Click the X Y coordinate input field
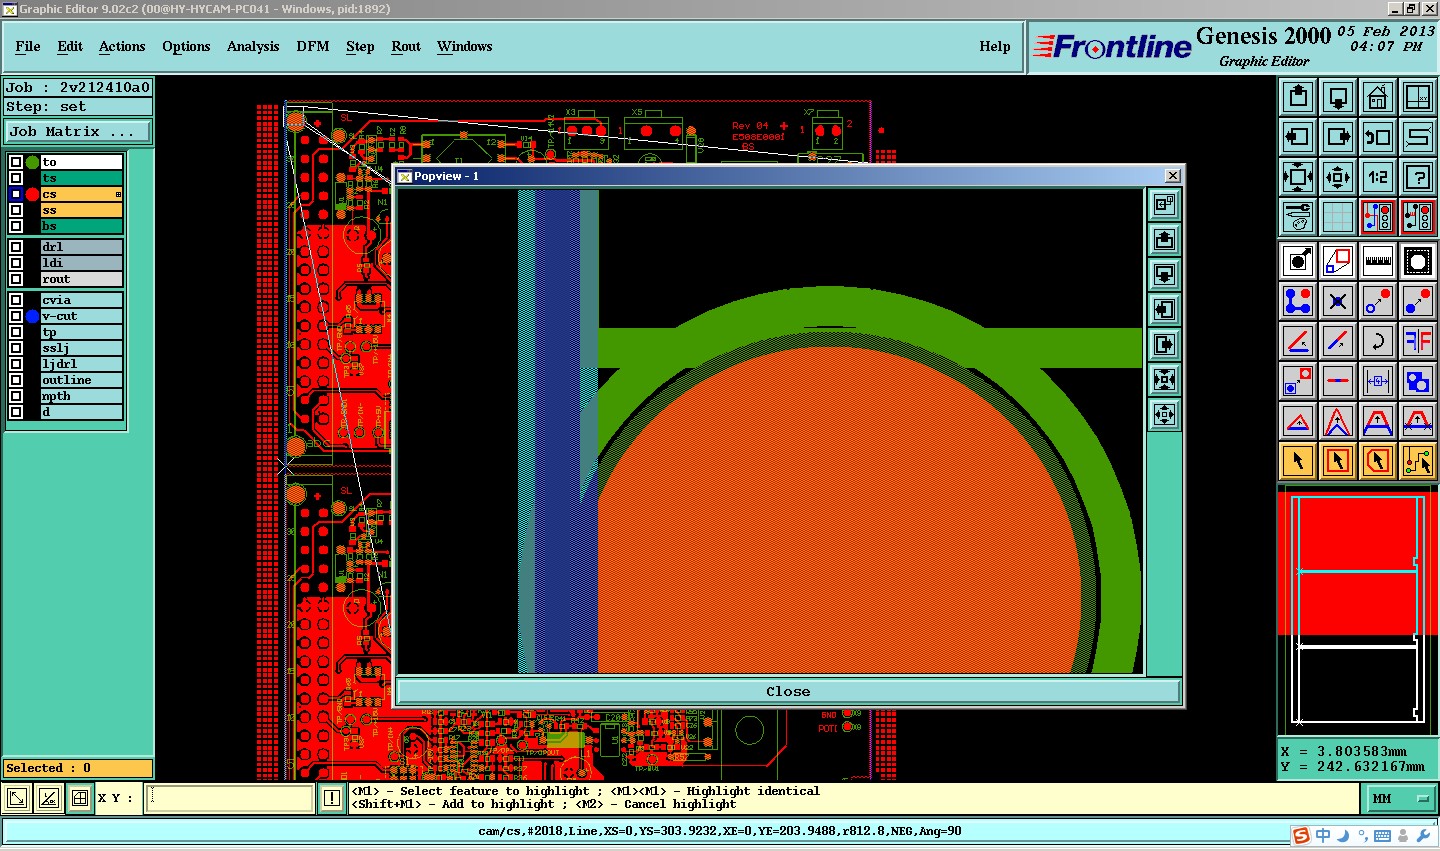Image resolution: width=1440 pixels, height=851 pixels. pos(230,798)
